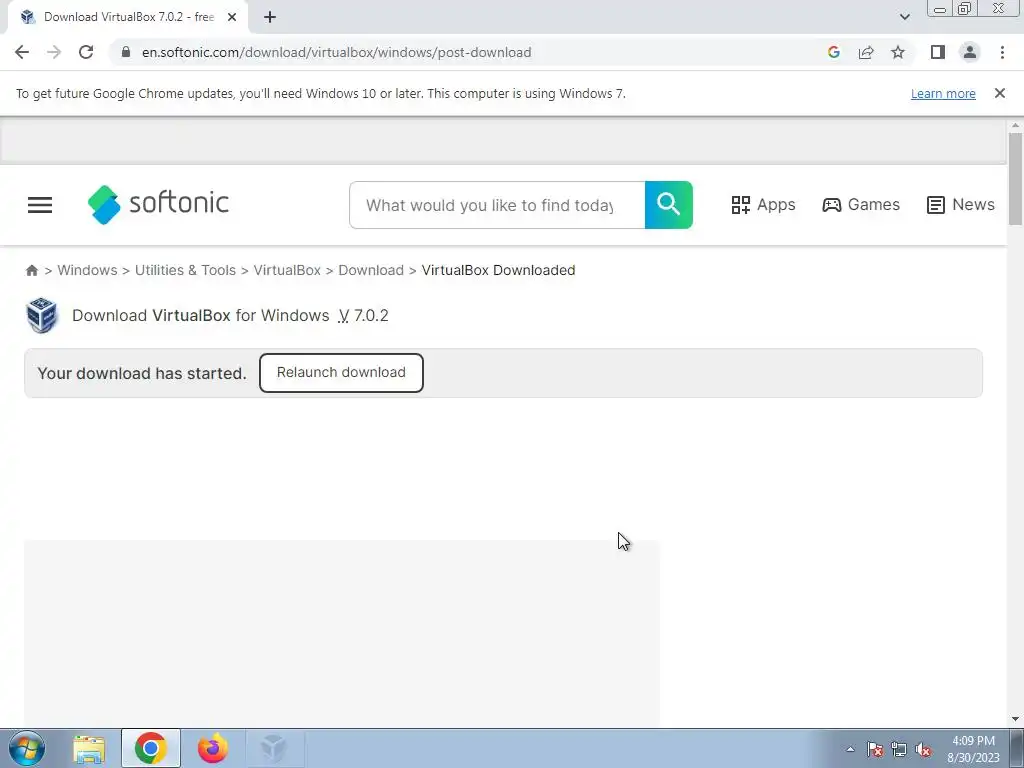Focus the Softonic search field
Image resolution: width=1024 pixels, height=768 pixels.
497,205
